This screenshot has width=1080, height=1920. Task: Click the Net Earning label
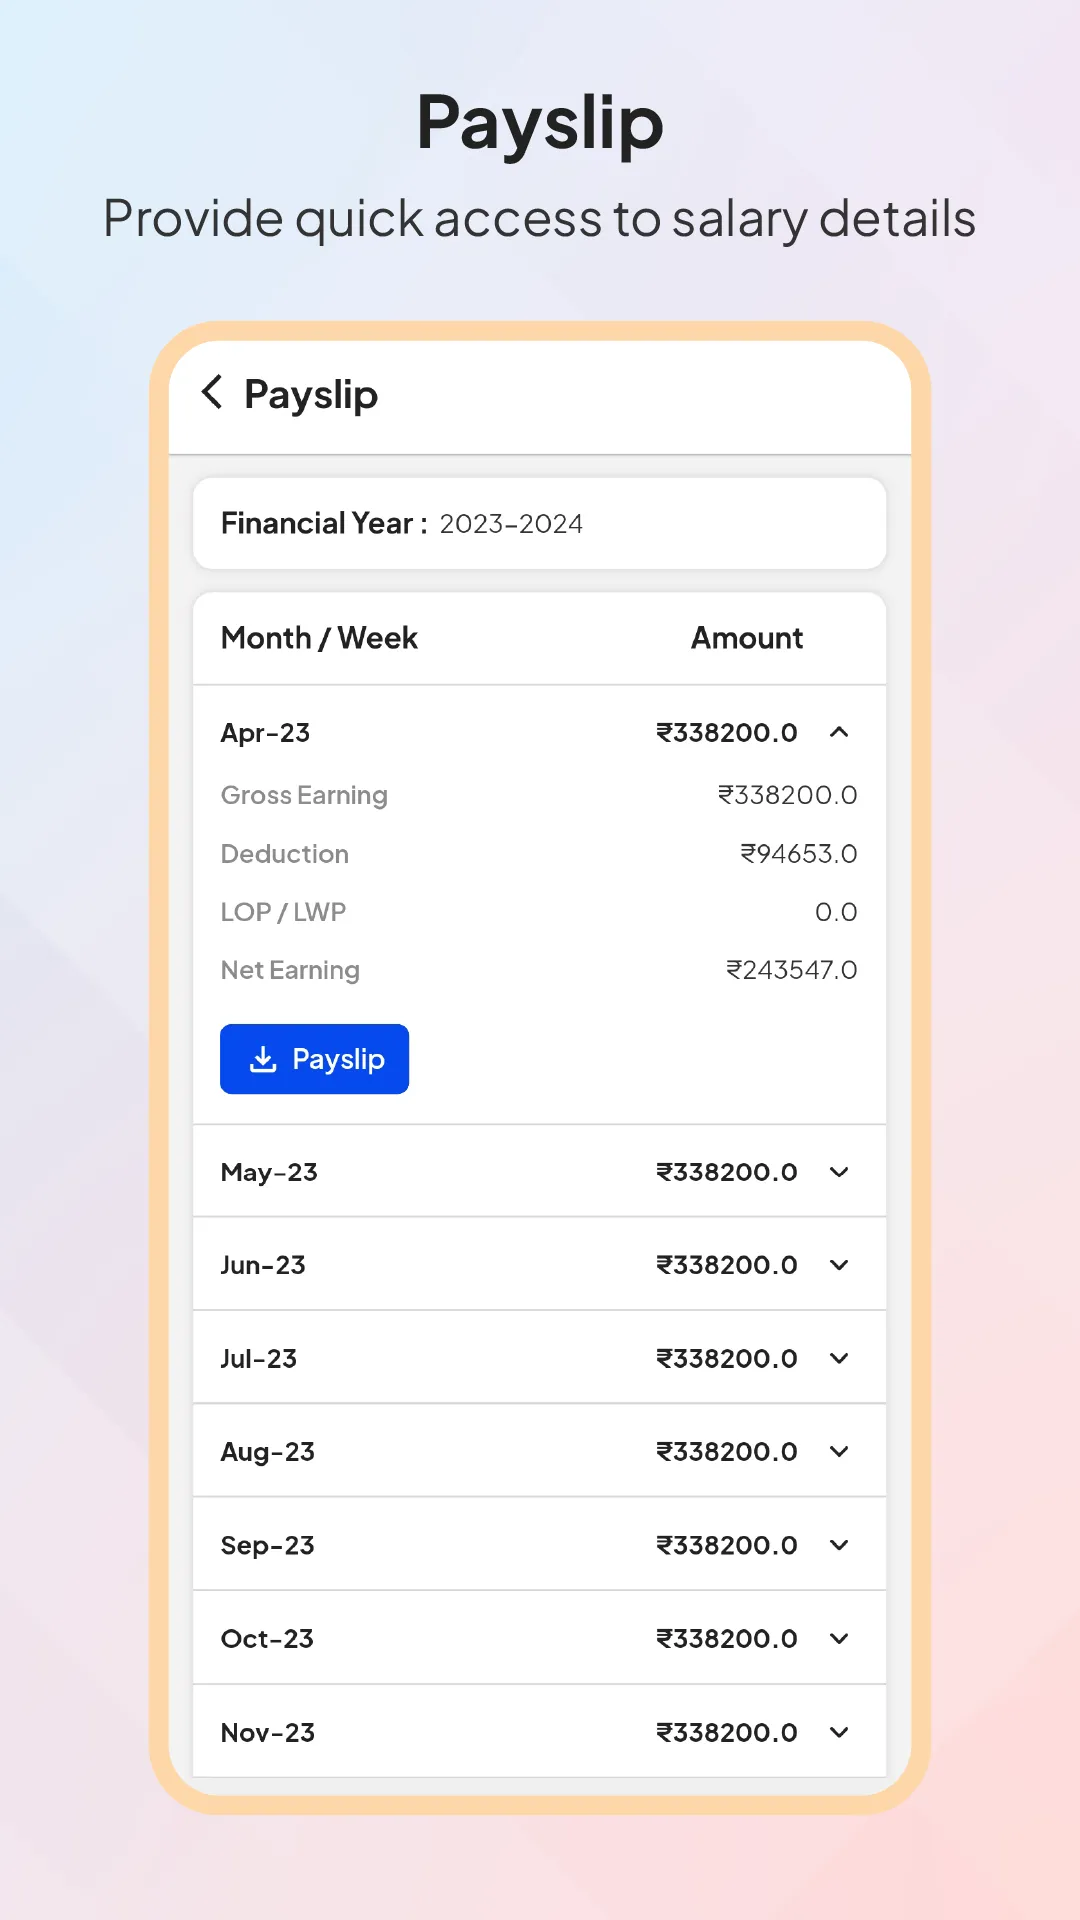(x=289, y=969)
